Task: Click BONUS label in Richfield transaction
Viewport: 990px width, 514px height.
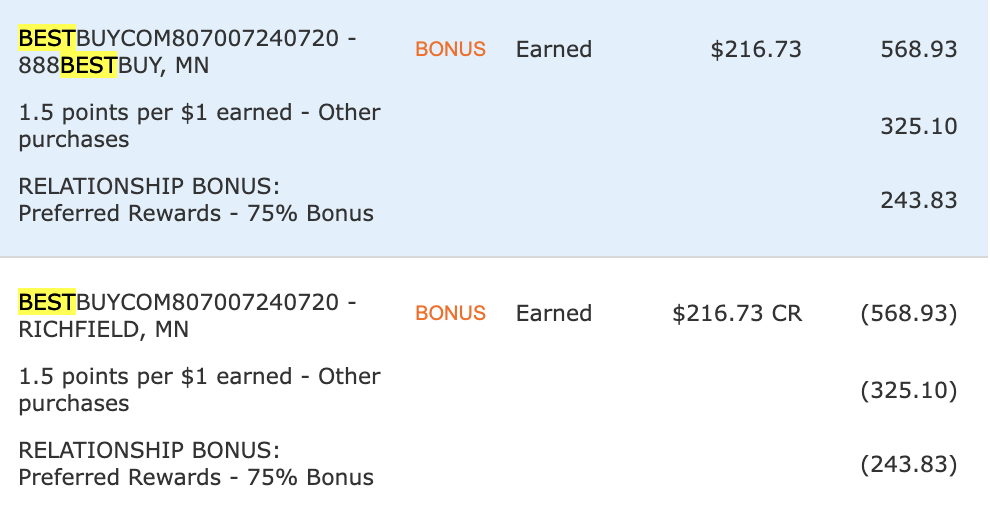Action: coord(450,313)
